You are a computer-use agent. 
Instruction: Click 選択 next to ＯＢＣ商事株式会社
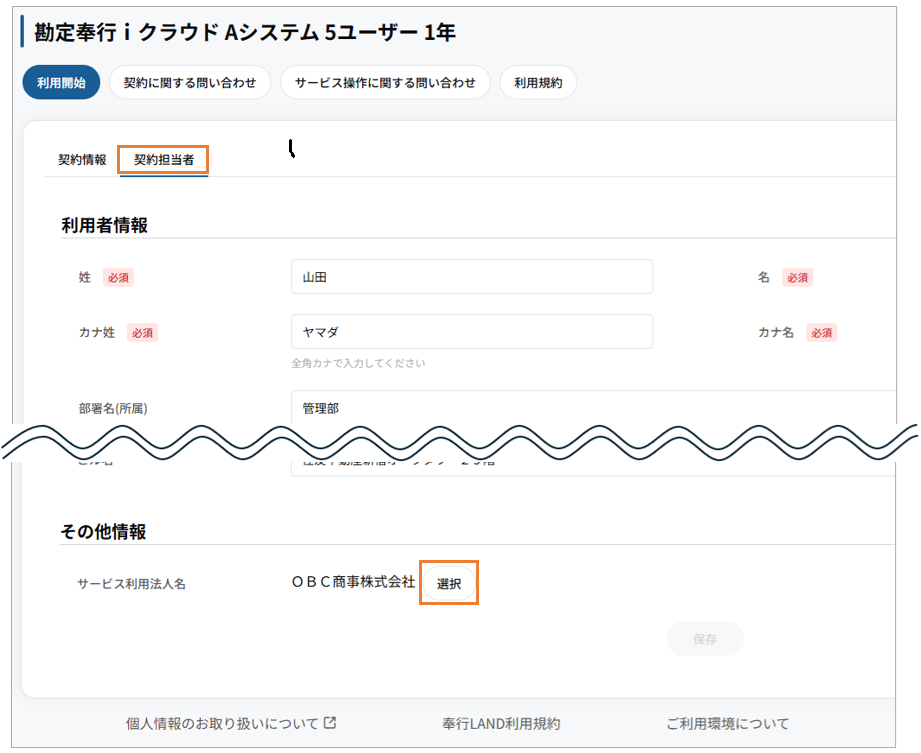point(449,583)
